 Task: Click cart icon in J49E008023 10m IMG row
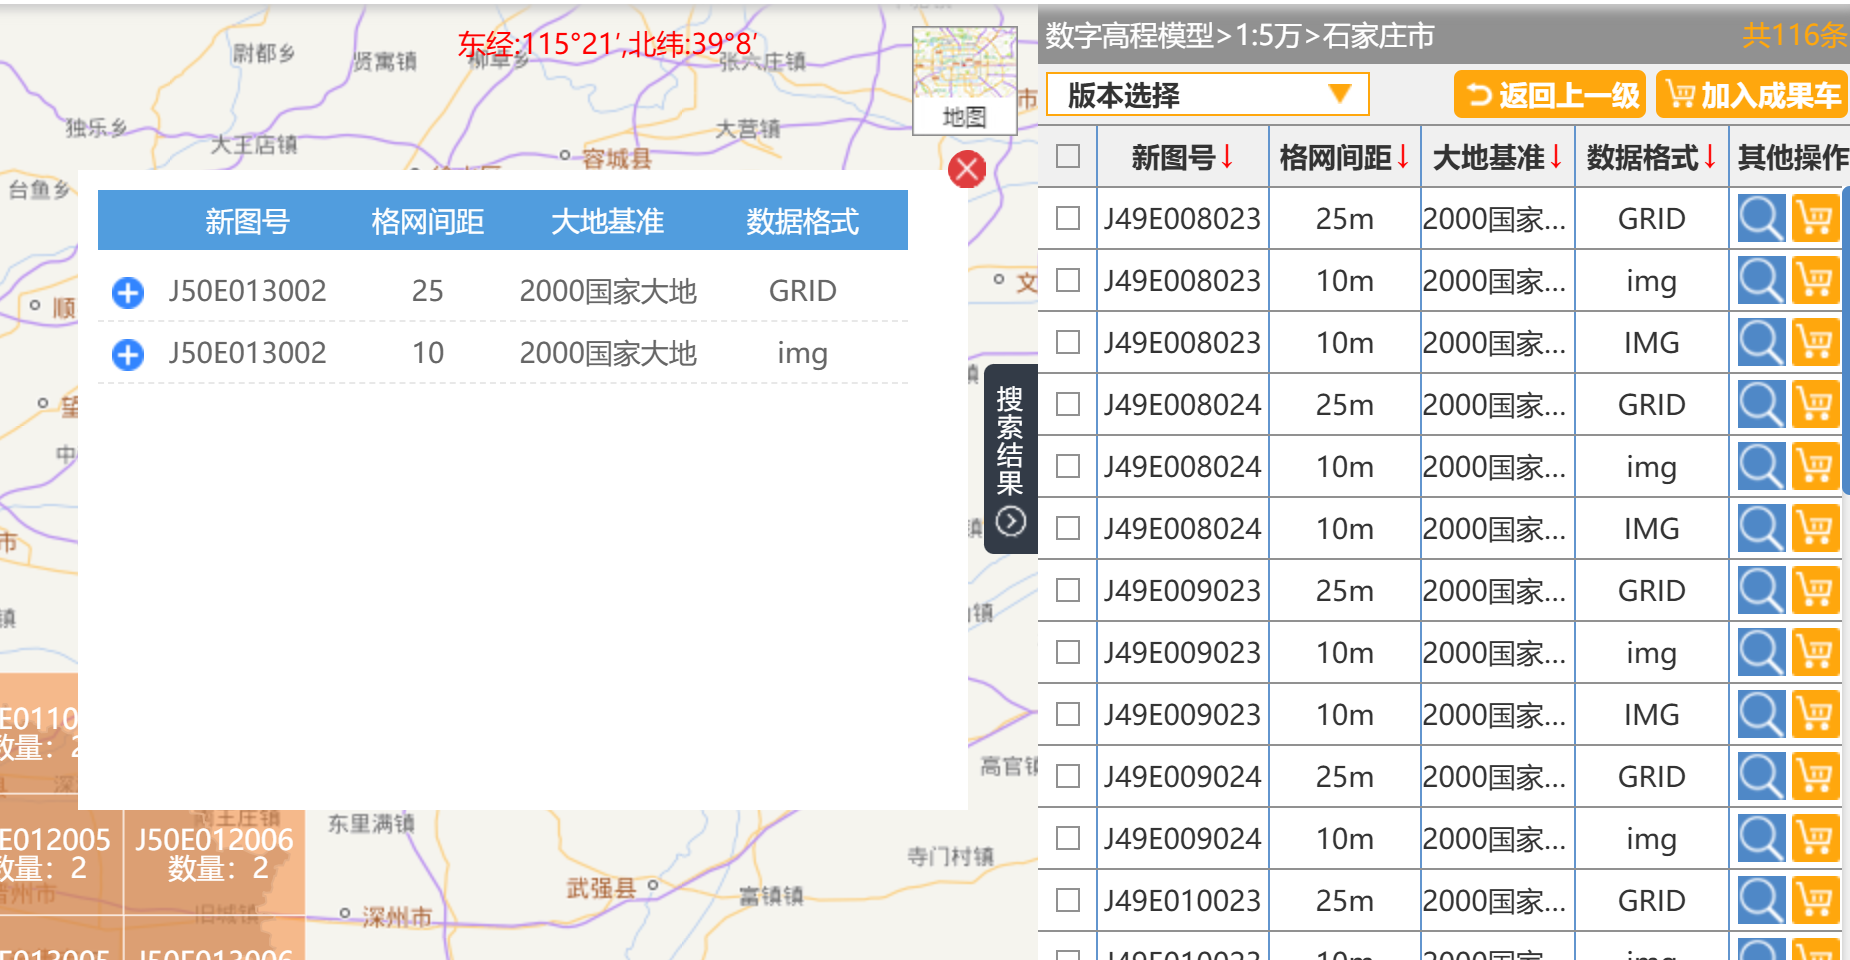1814,342
